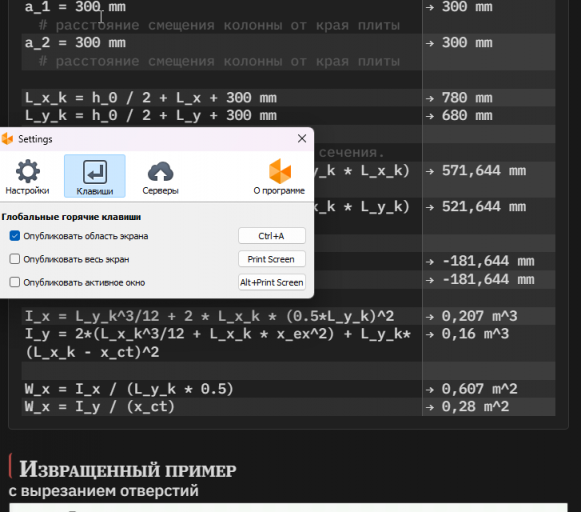Click the result 0,16 m^3
The height and width of the screenshot is (512, 581).
click(475, 334)
